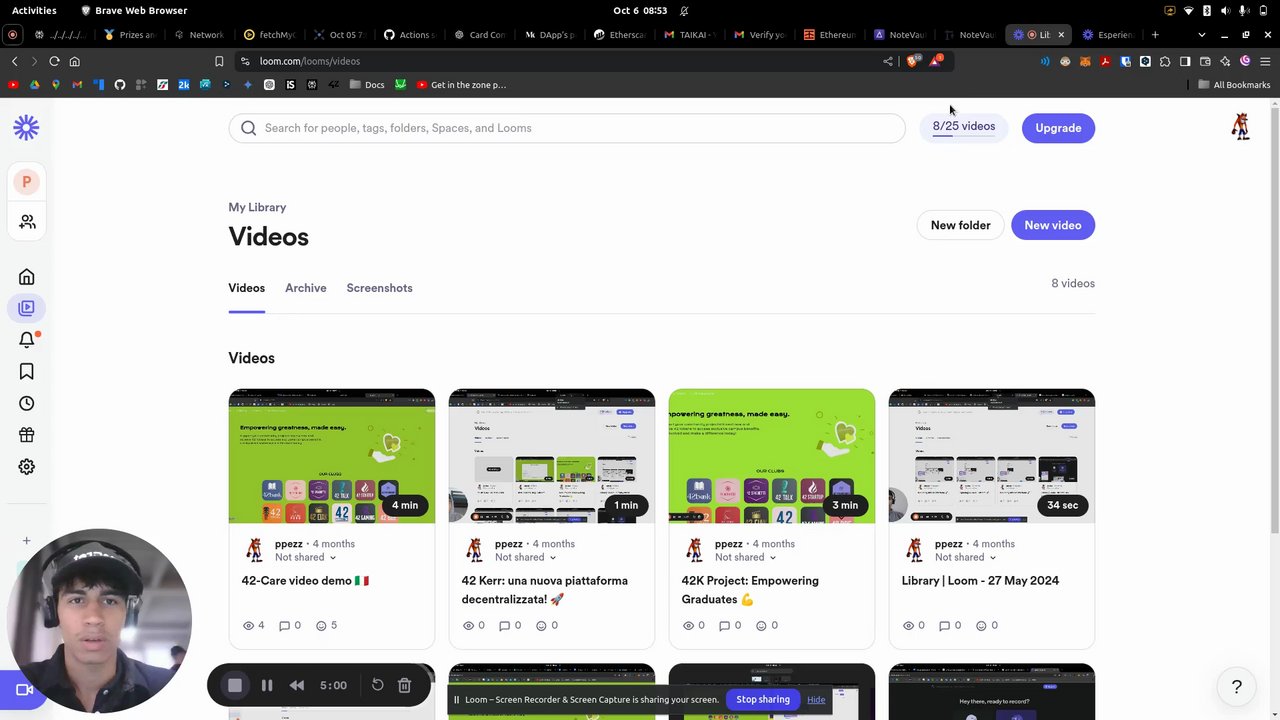Click the Upgrade button
Viewport: 1280px width, 720px height.
click(x=1058, y=128)
